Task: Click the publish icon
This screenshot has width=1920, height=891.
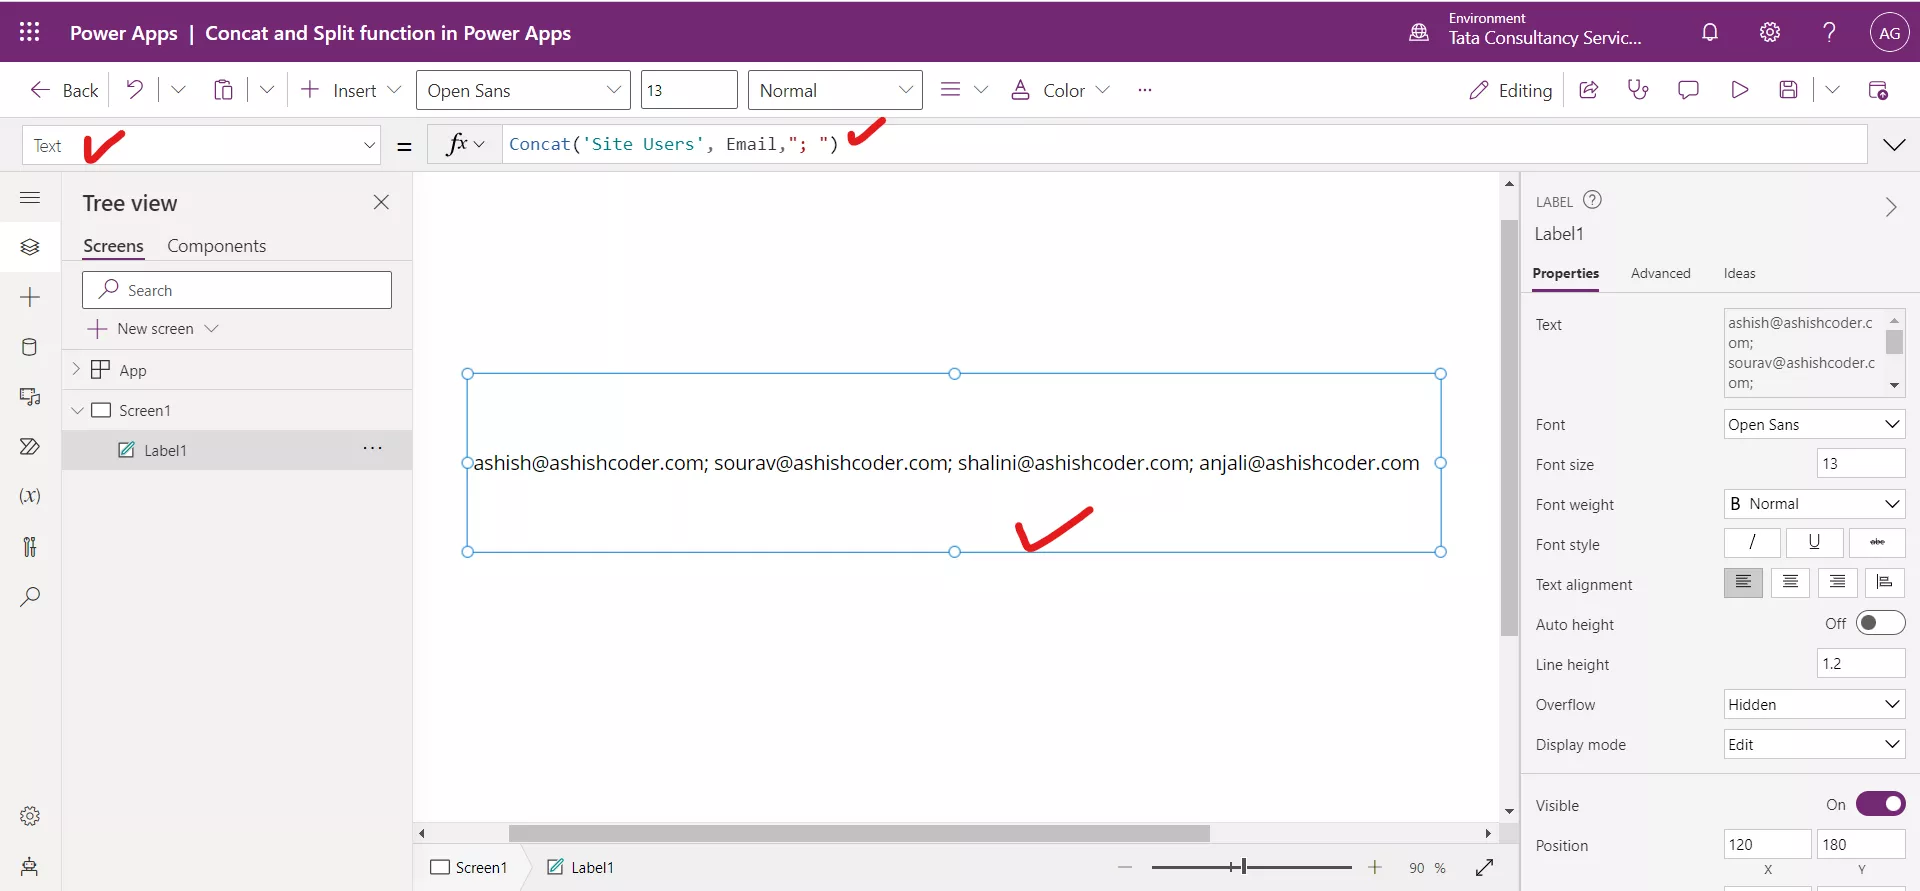Action: pyautogui.click(x=1878, y=90)
